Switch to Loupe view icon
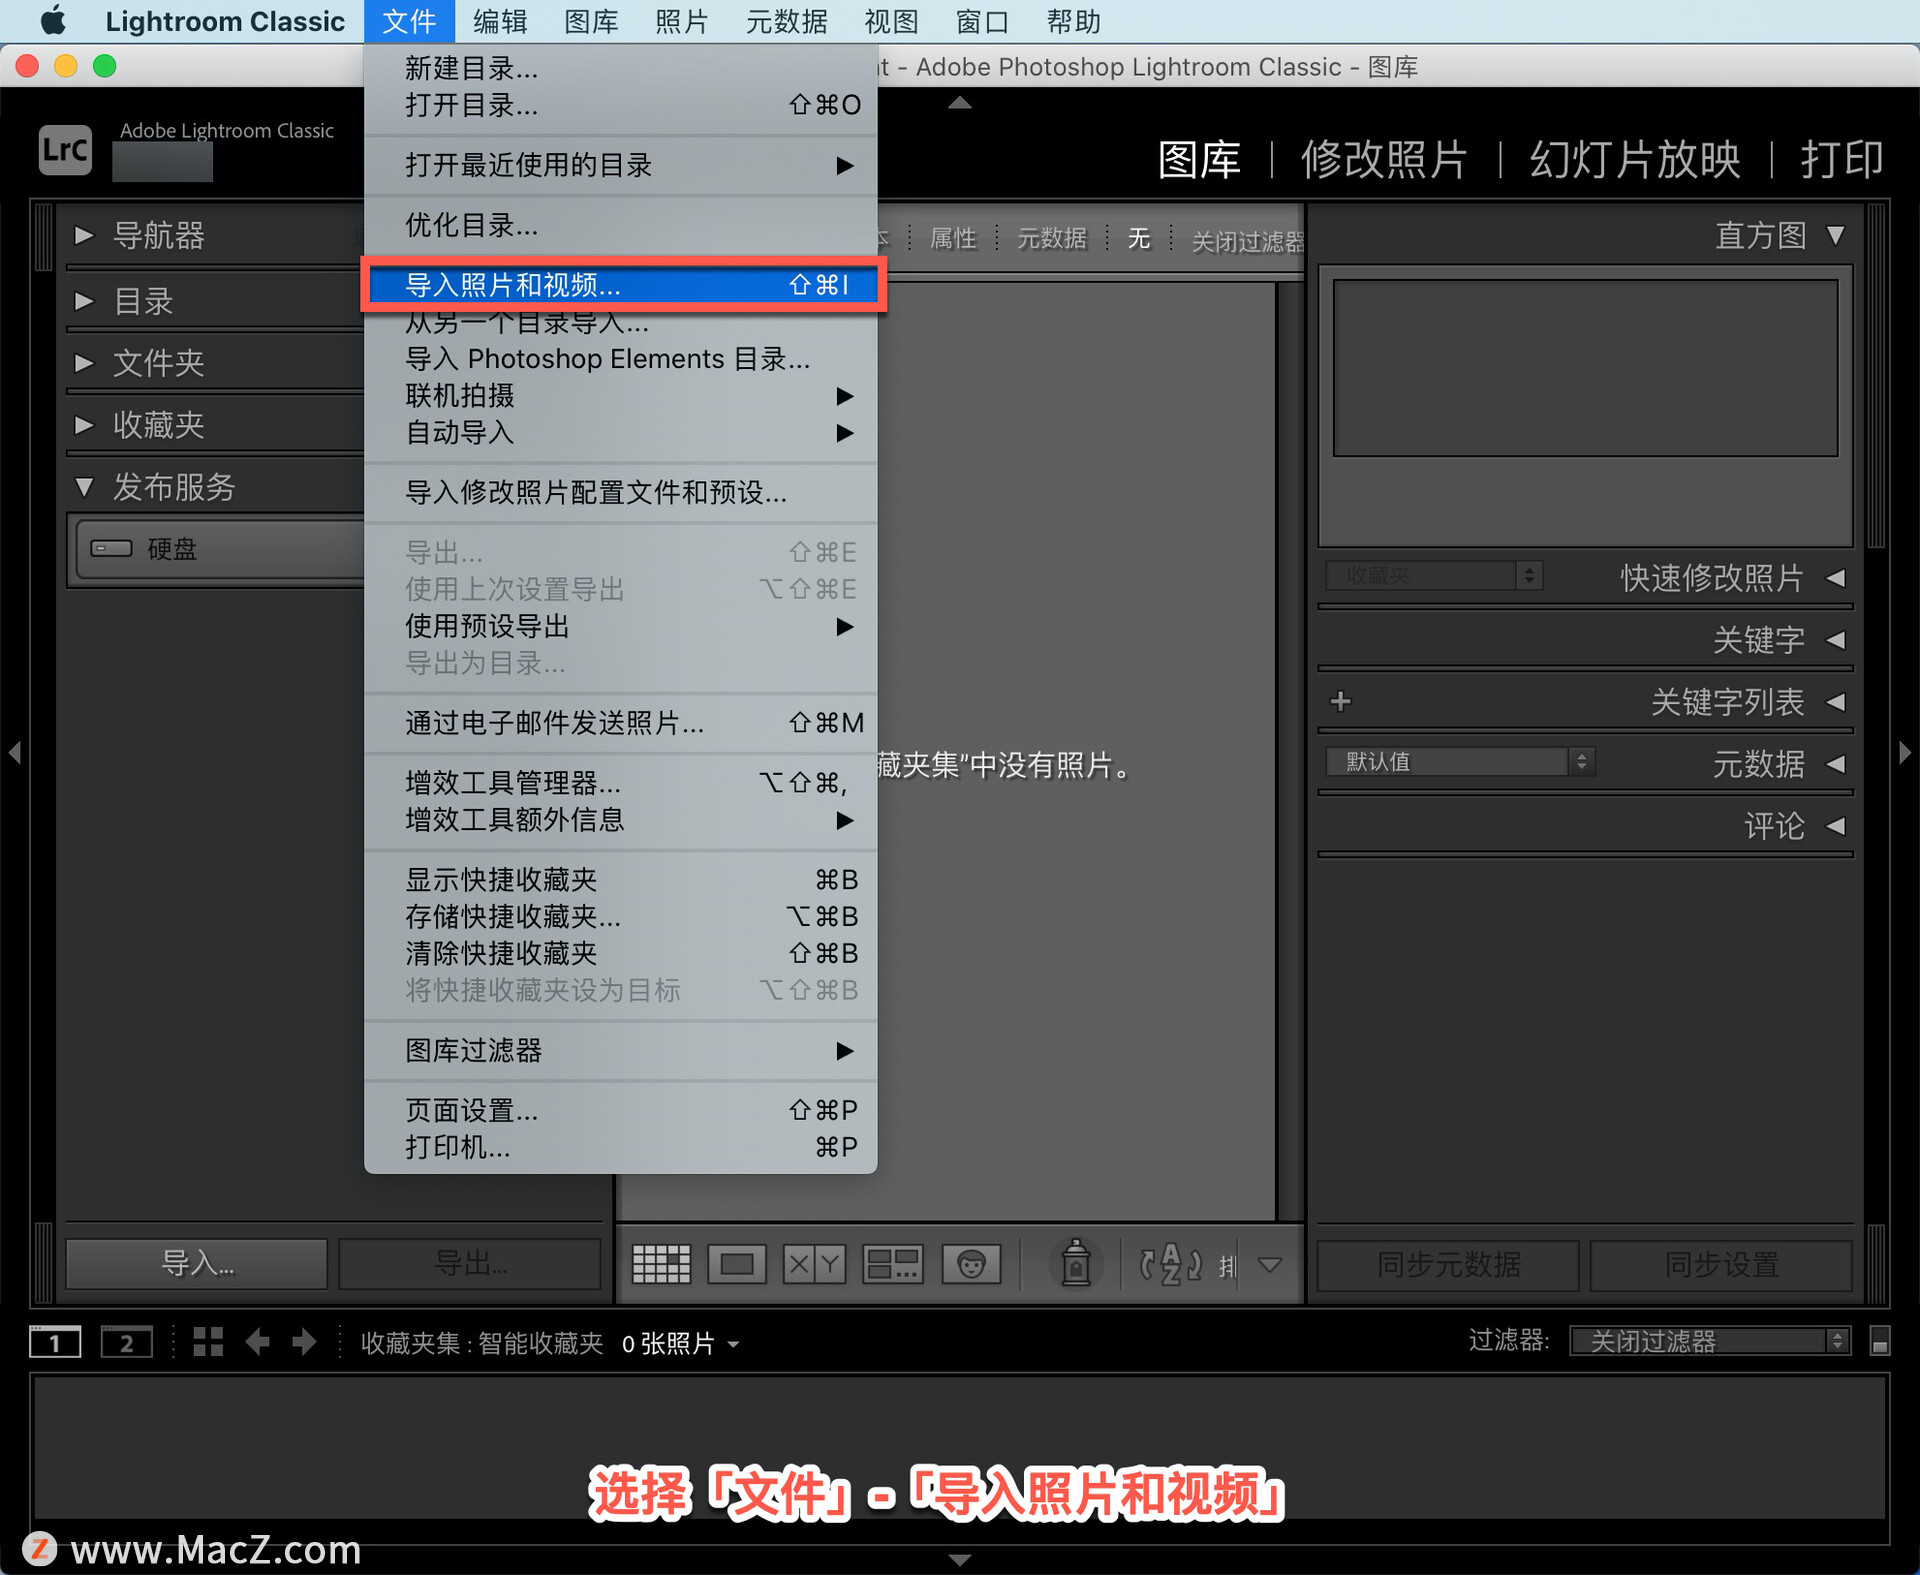The width and height of the screenshot is (1920, 1575). 737,1264
